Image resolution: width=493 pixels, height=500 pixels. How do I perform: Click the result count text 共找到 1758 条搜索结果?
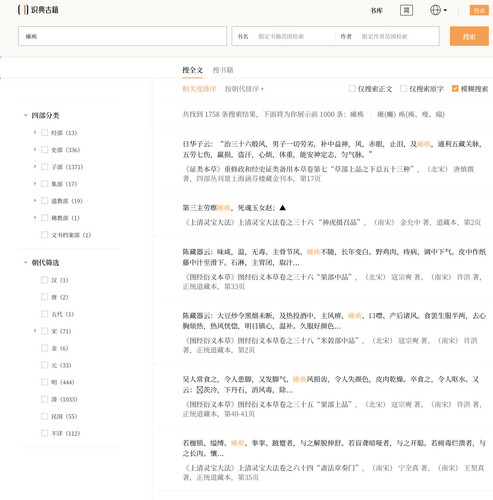(220, 114)
